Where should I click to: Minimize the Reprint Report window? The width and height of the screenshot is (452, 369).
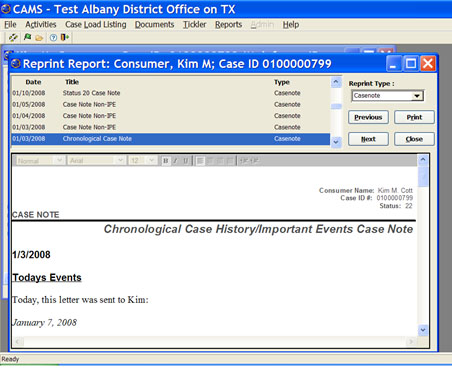pos(393,63)
